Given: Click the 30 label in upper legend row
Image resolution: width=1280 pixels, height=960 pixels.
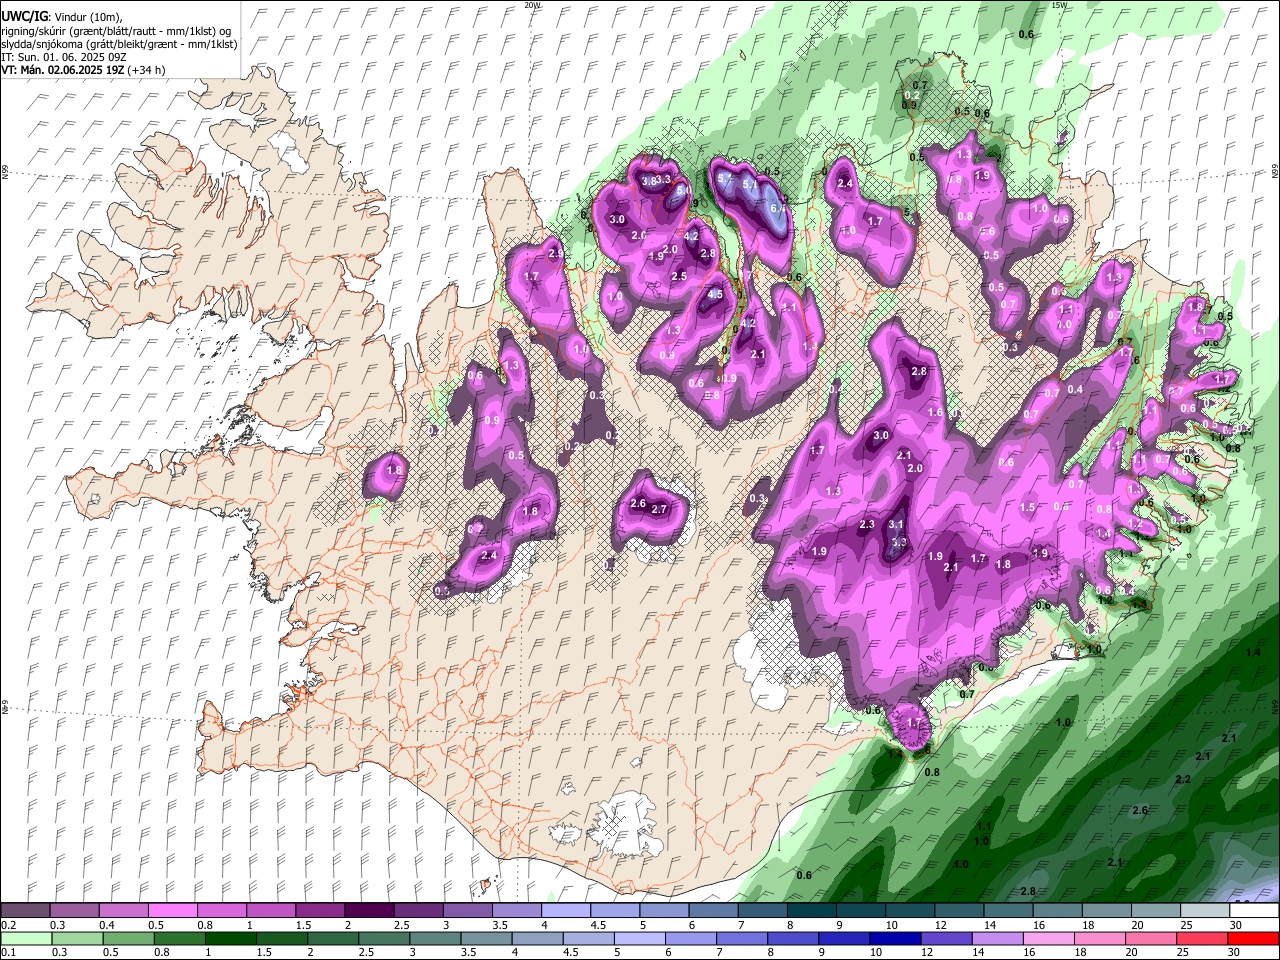Looking at the screenshot, I should (1235, 925).
